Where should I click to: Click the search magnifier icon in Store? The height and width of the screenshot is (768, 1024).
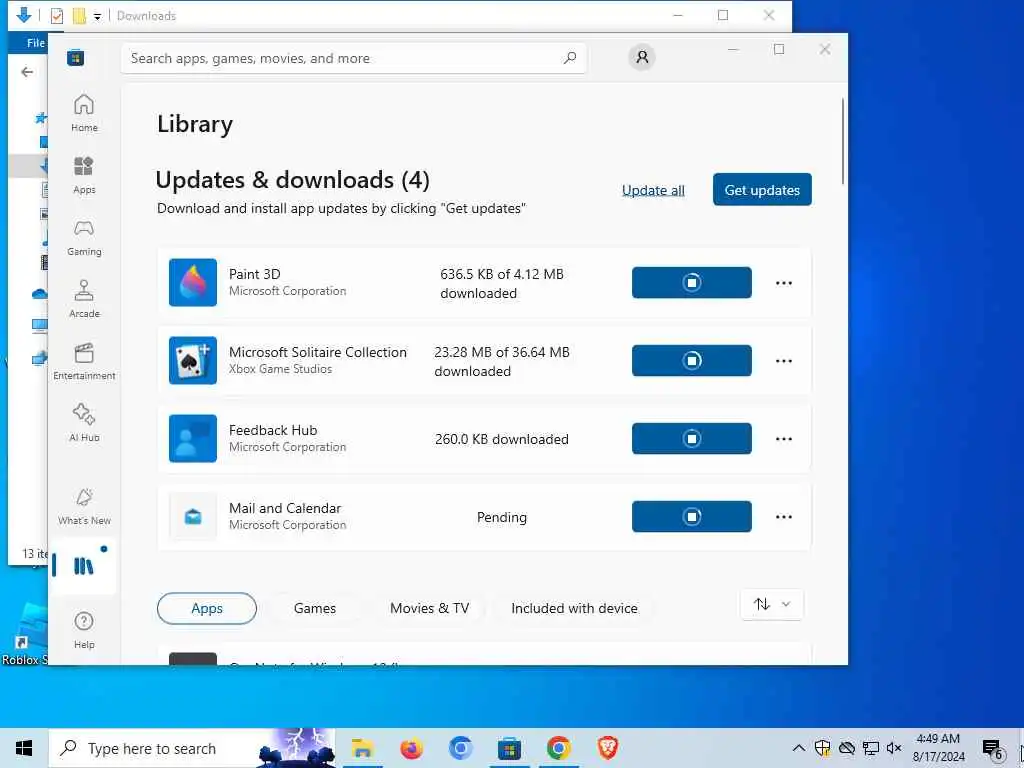[x=569, y=58]
